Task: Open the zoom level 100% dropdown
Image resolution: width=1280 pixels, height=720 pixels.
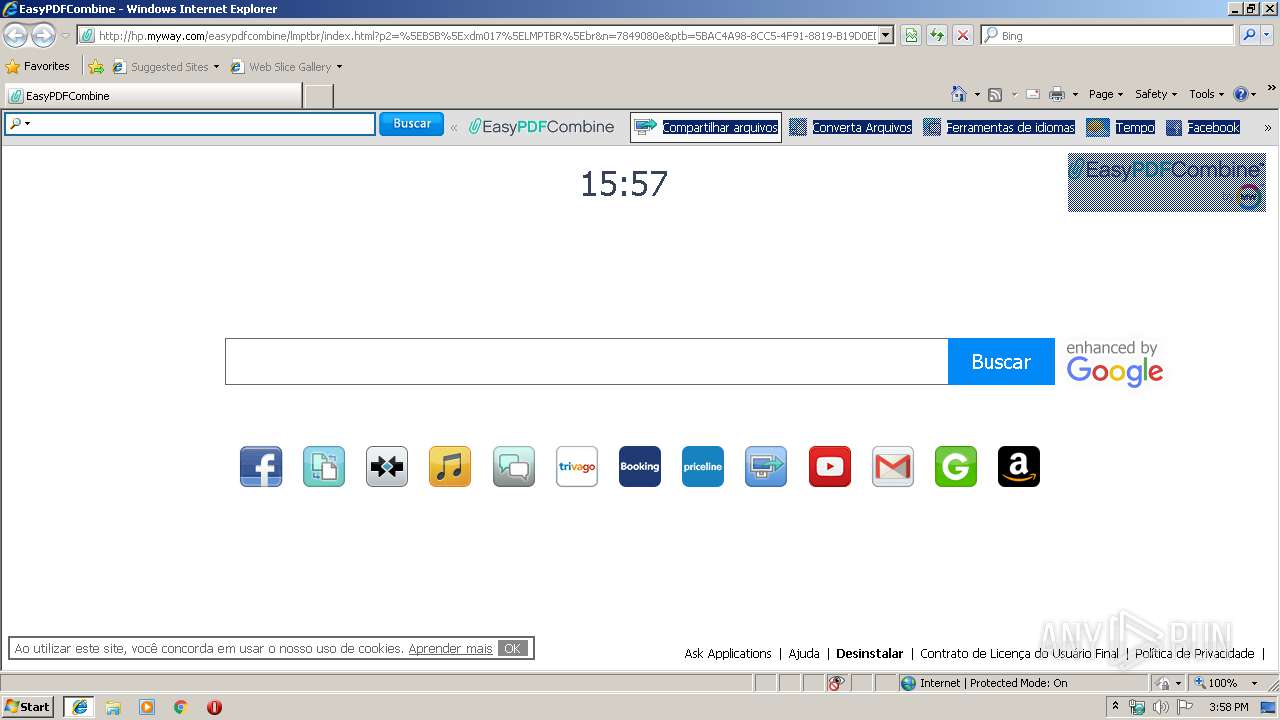Action: 1254,683
